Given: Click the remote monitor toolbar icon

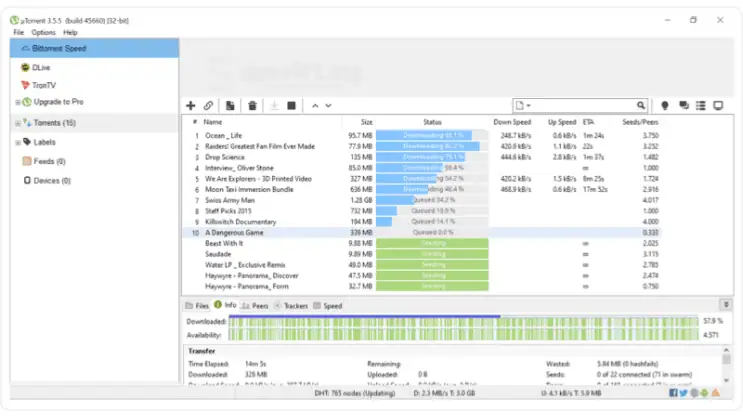Looking at the screenshot, I should [718, 105].
